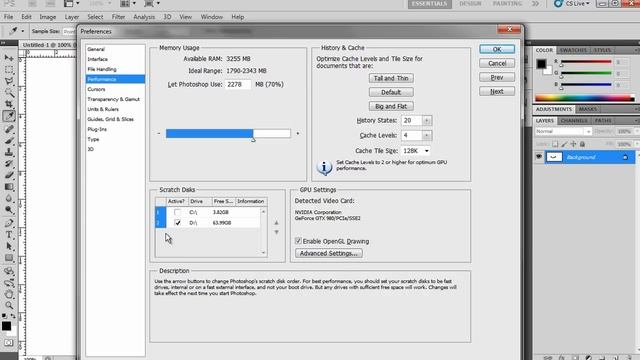Select Plug-Ins in Preferences category list
The width and height of the screenshot is (640, 360).
click(x=97, y=129)
